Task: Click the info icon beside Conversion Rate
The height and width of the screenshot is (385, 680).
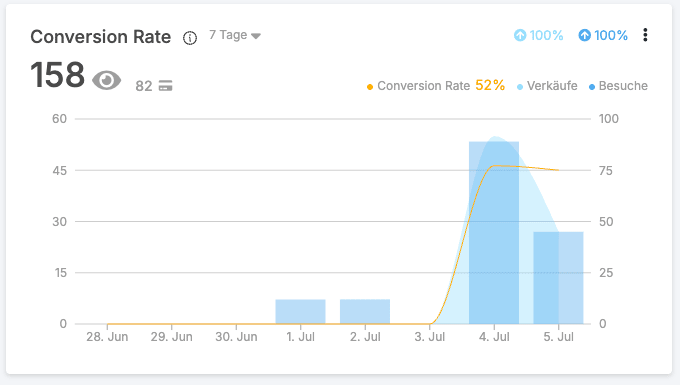Action: [x=190, y=38]
